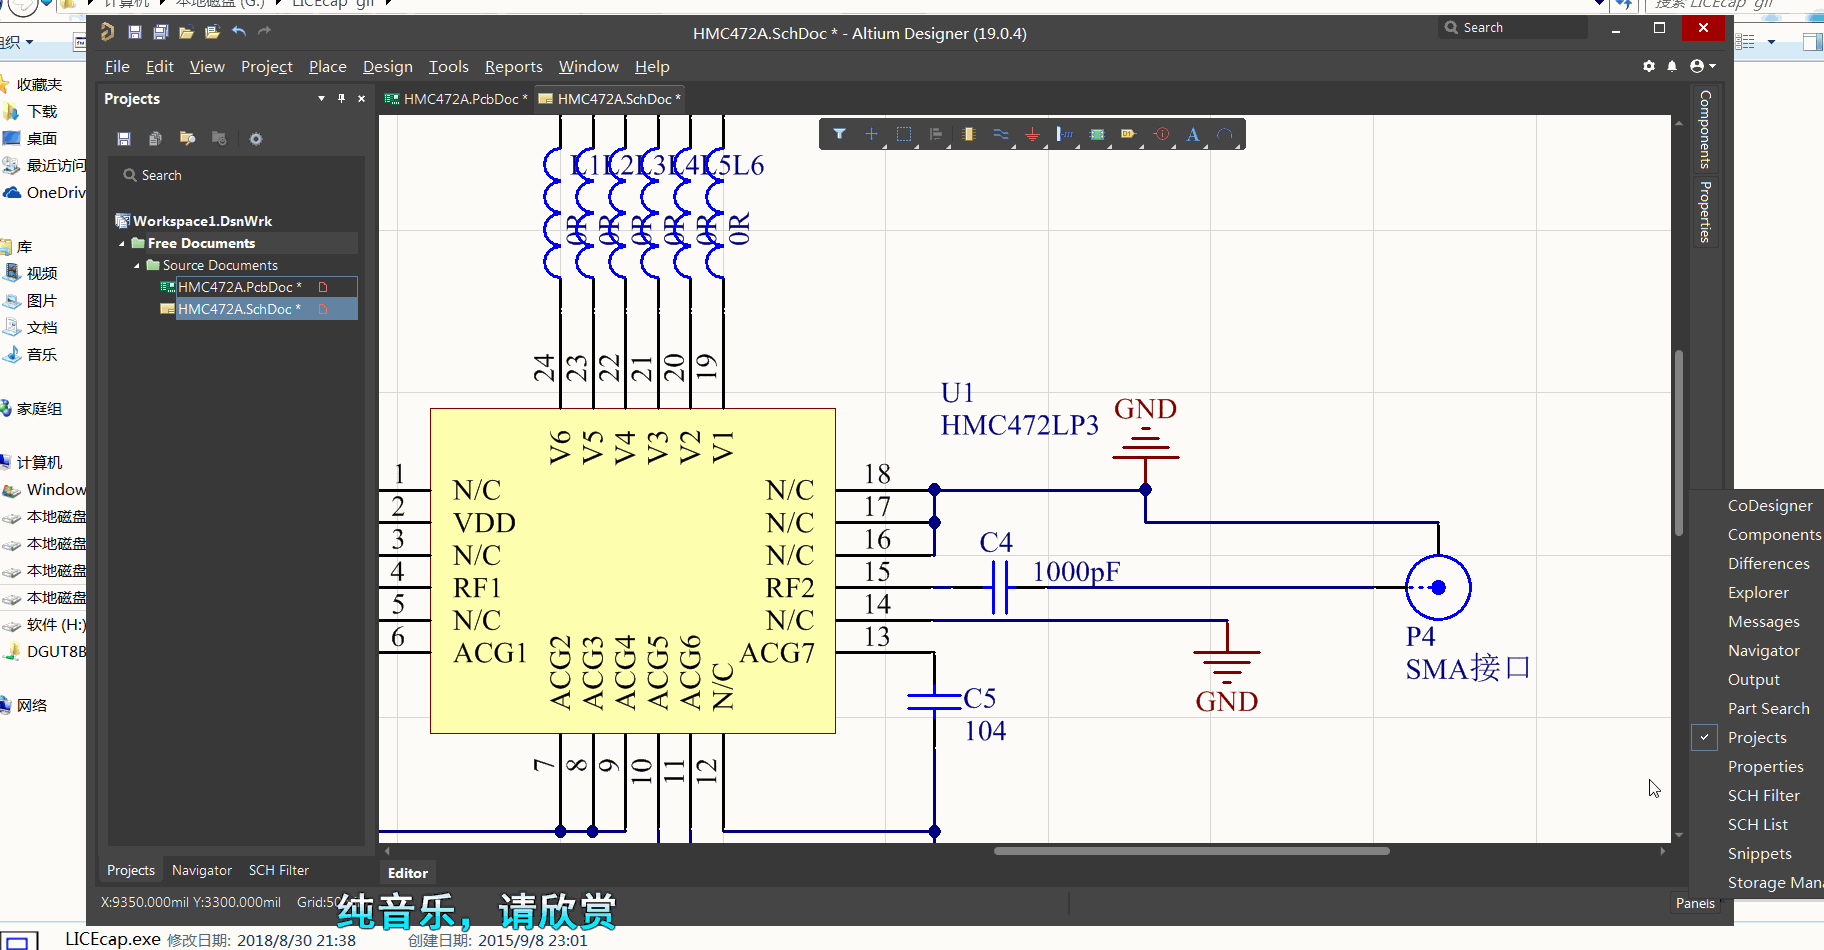Screen dimensions: 1824x950
Task: Click the notifications bell icon
Action: (x=1672, y=66)
